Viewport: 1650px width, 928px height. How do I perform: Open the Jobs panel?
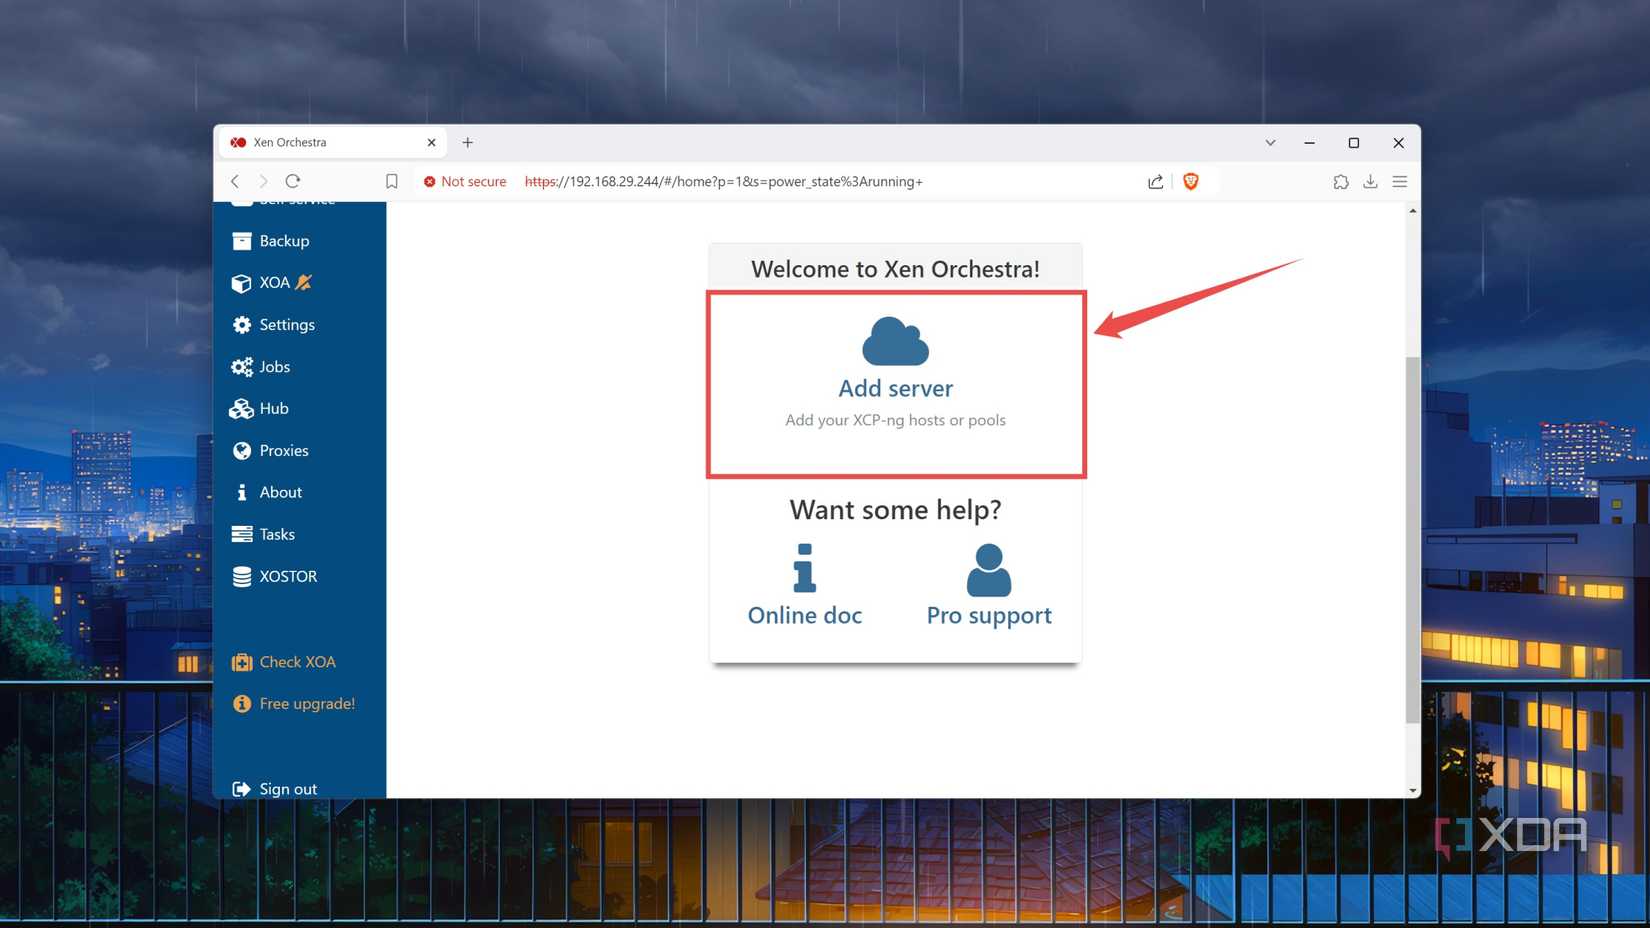(x=273, y=366)
